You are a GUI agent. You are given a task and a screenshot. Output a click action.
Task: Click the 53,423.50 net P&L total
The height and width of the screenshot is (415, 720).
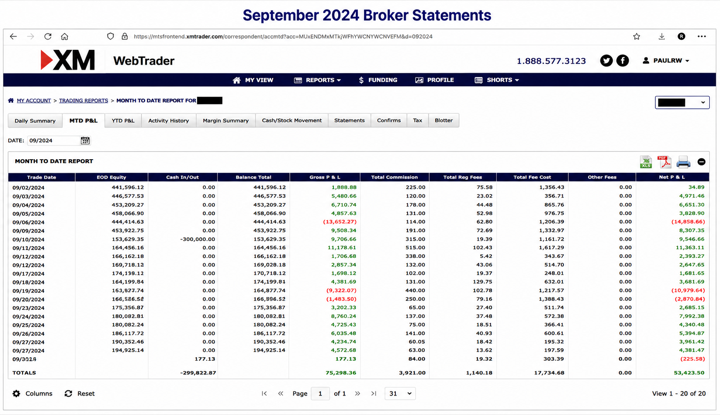689,373
